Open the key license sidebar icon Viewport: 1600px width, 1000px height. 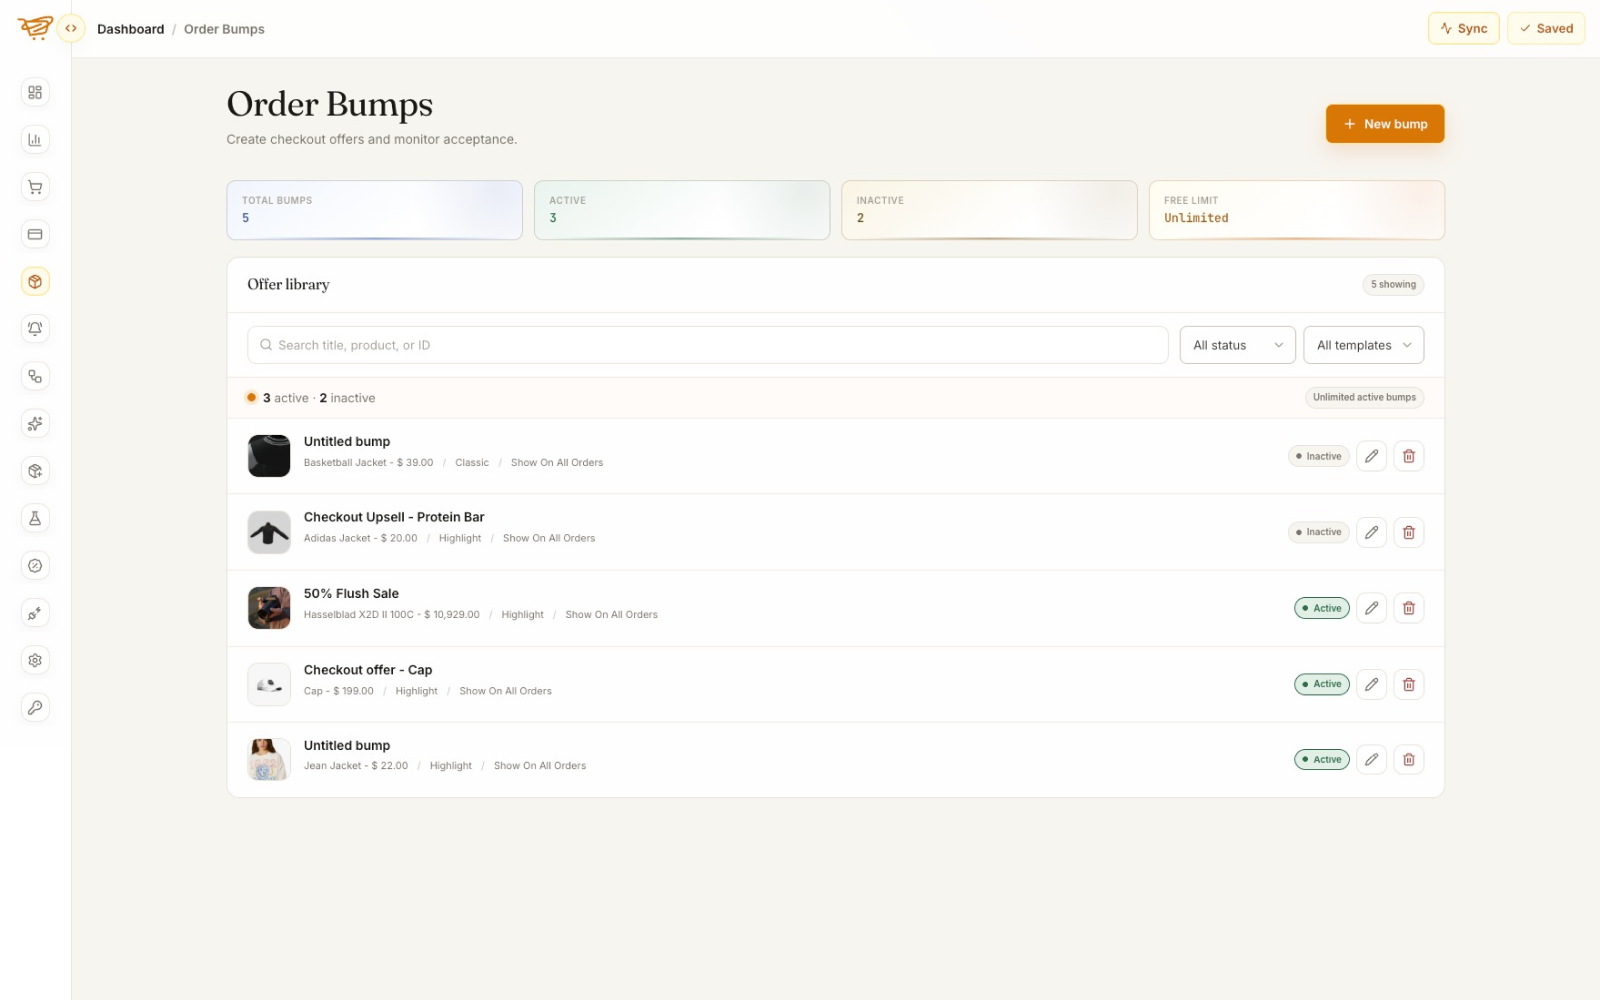pos(35,708)
